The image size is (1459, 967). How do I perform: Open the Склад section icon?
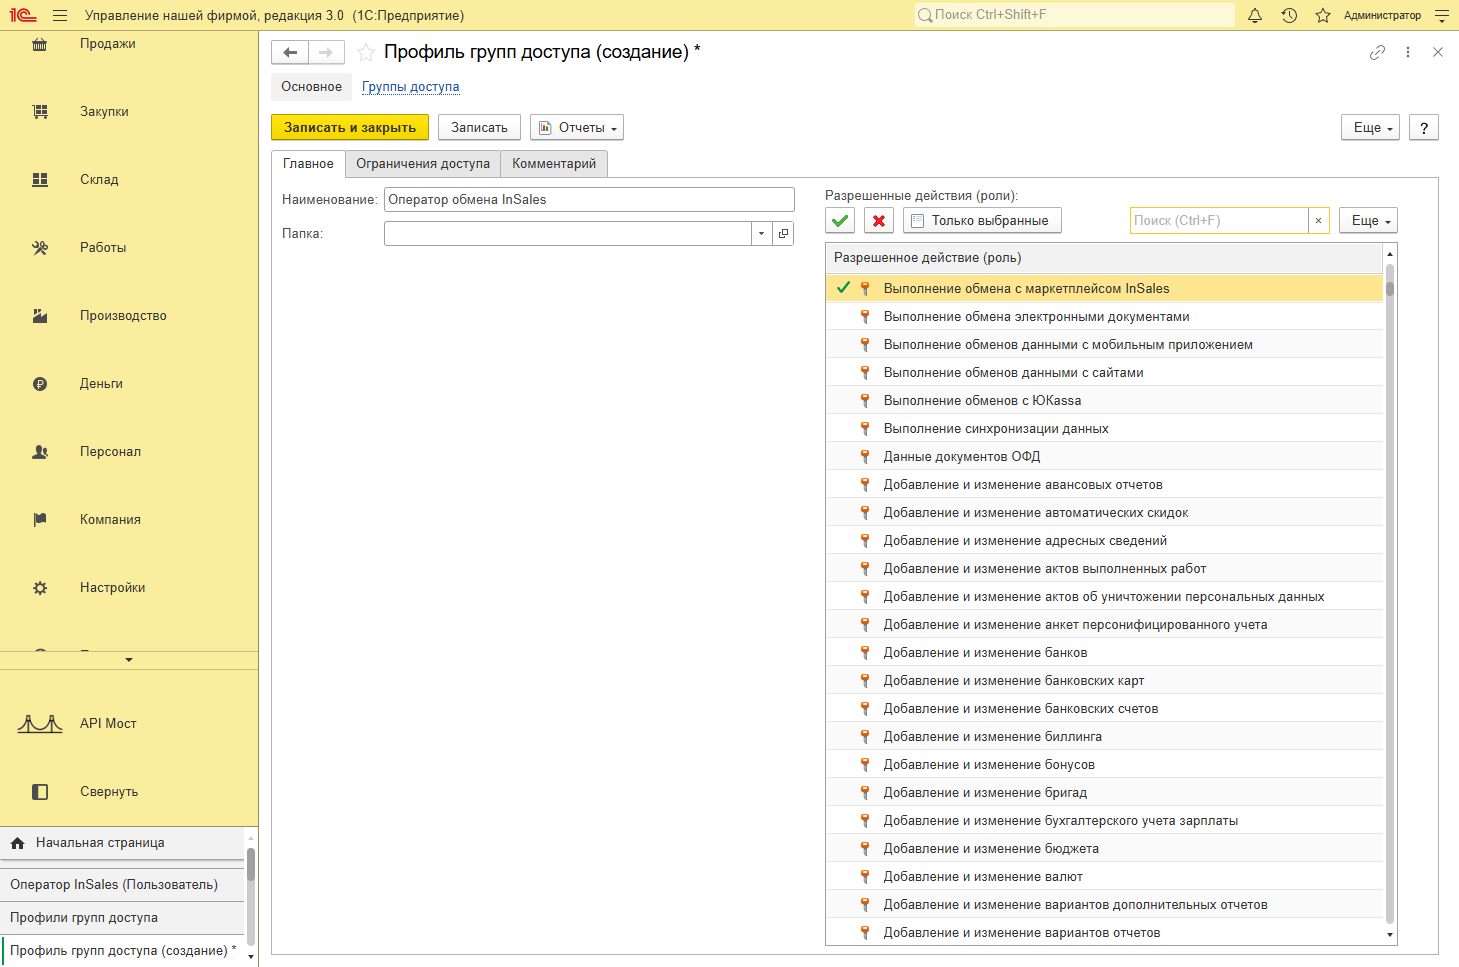click(x=40, y=180)
